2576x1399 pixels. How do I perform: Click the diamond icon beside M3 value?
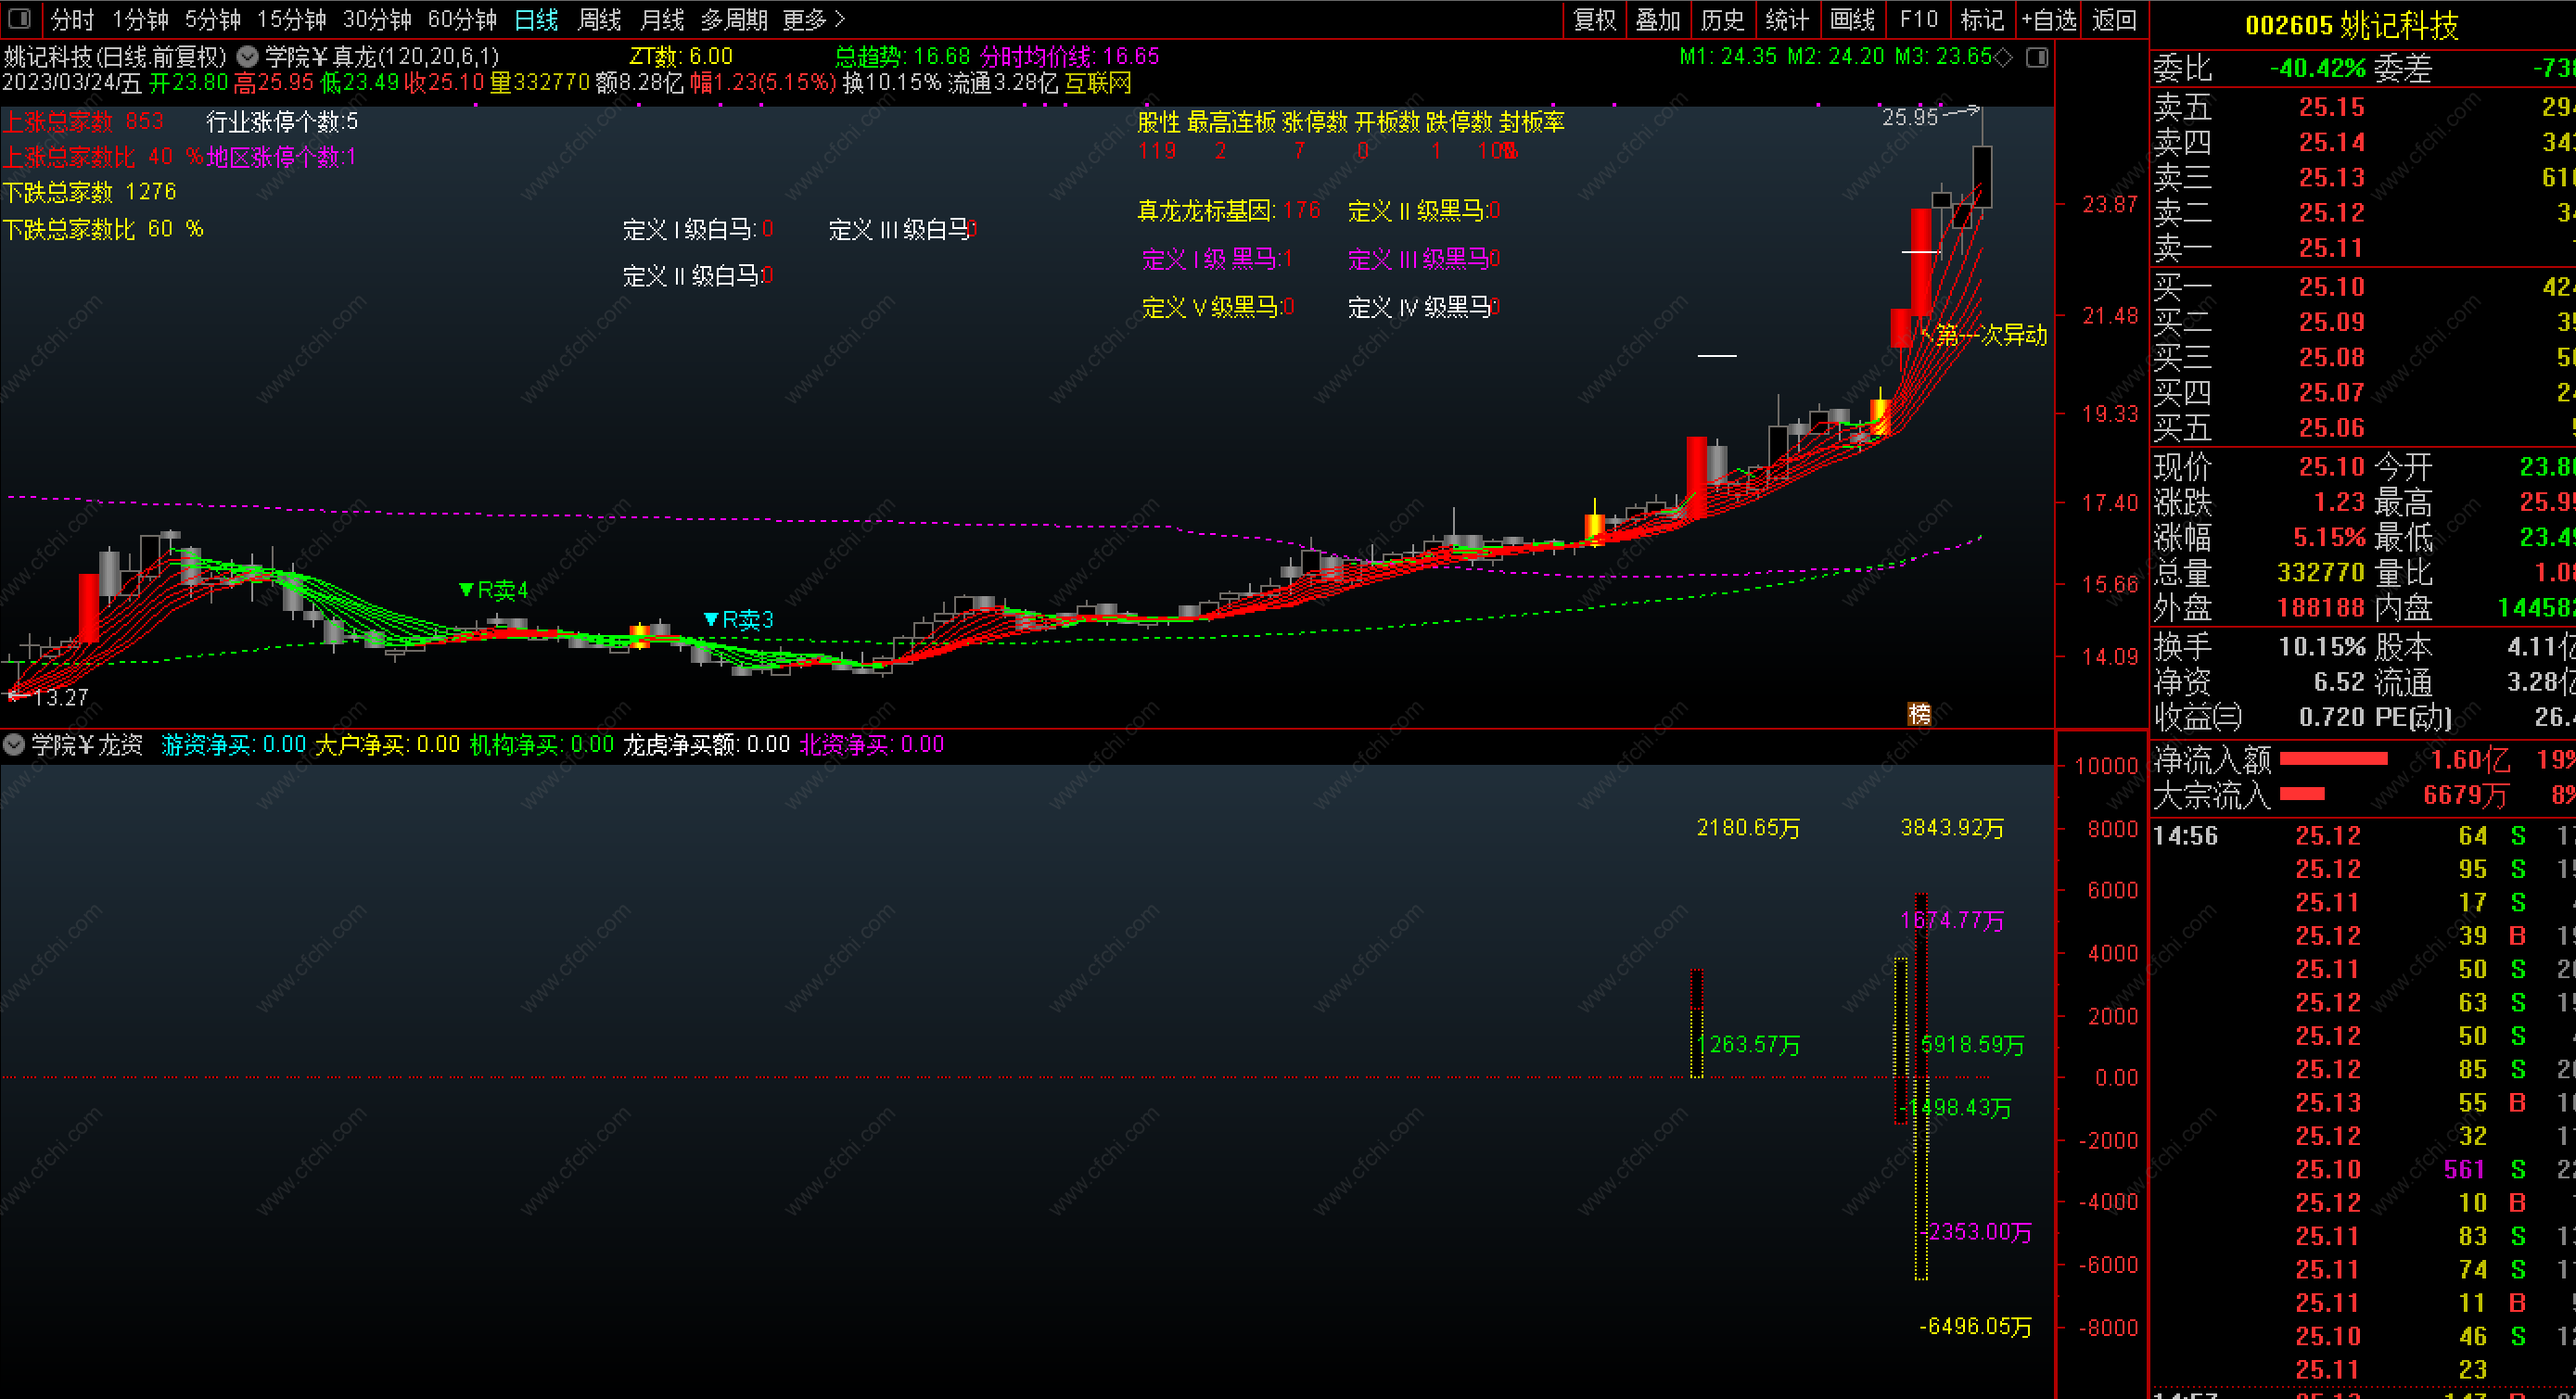pos(2003,57)
